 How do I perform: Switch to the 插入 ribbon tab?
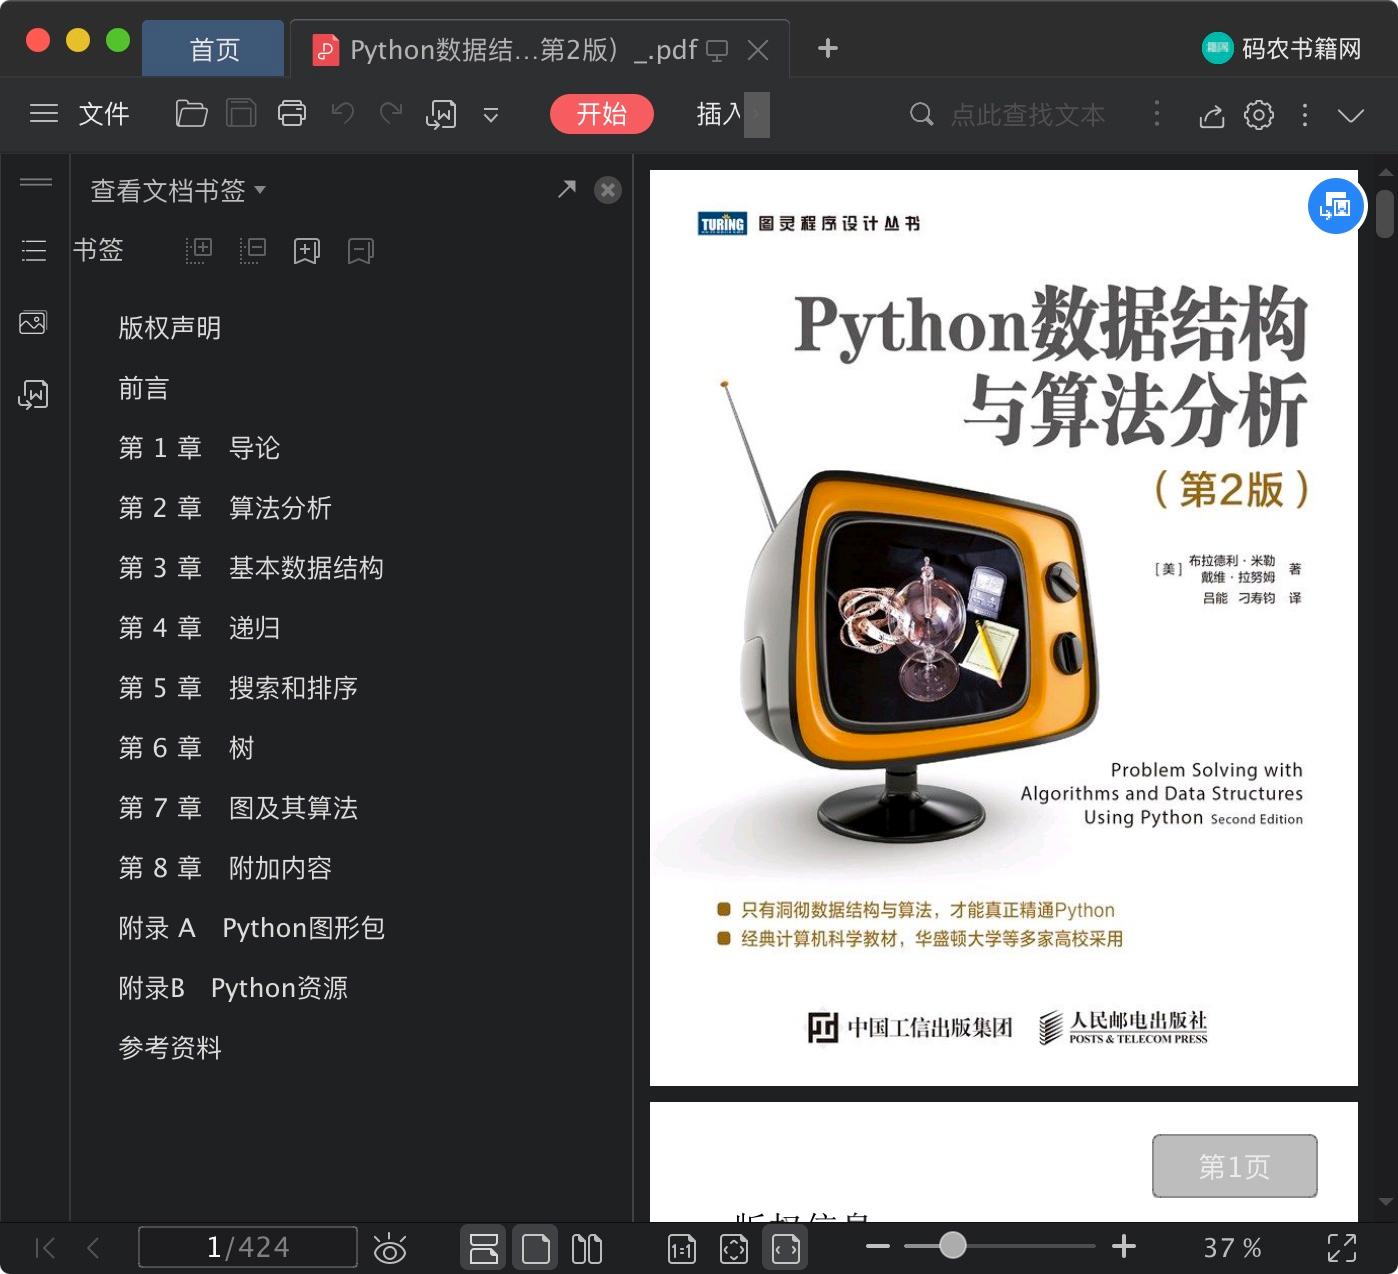pos(719,114)
